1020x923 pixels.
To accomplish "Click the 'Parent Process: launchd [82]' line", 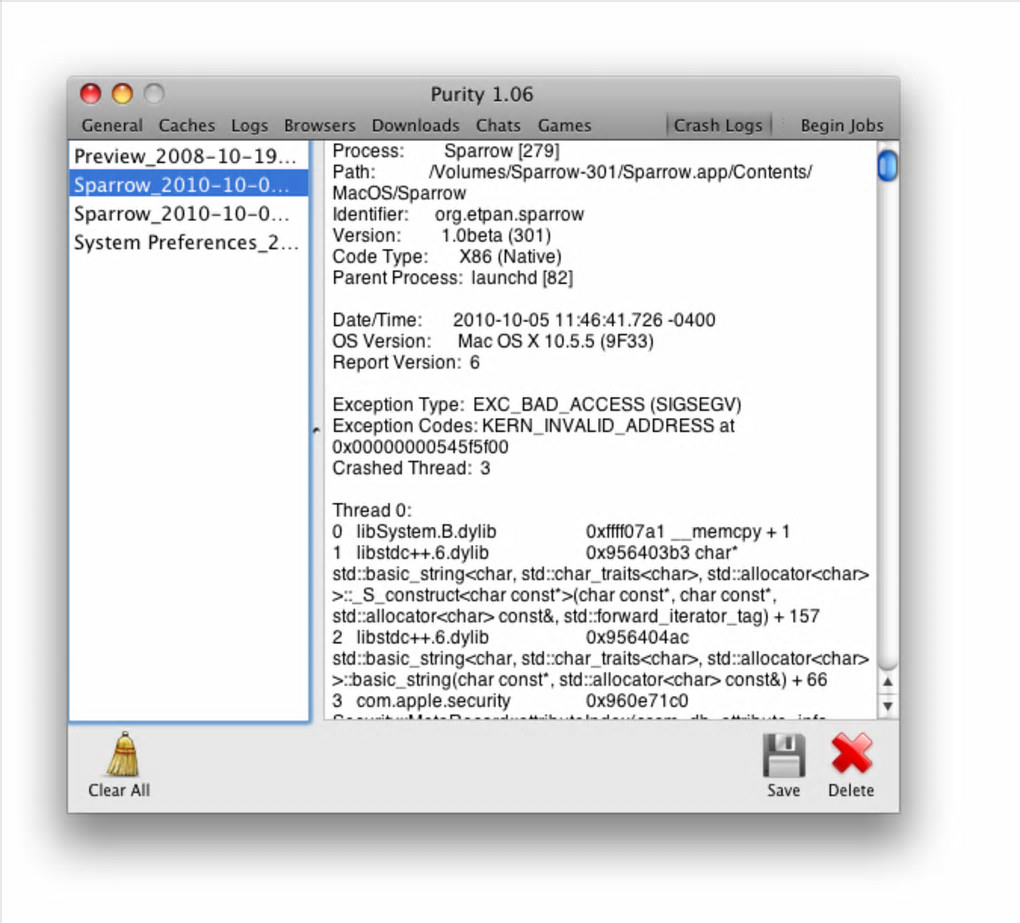I will click(x=453, y=278).
